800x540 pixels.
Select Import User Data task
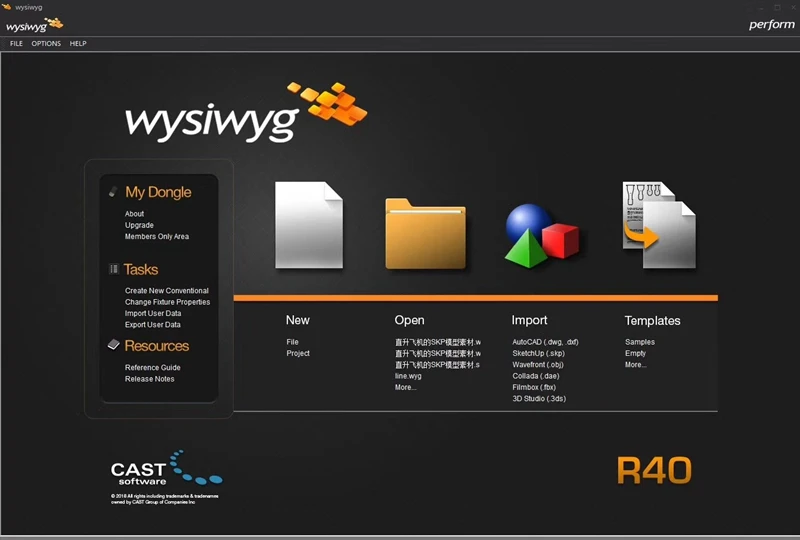point(153,313)
